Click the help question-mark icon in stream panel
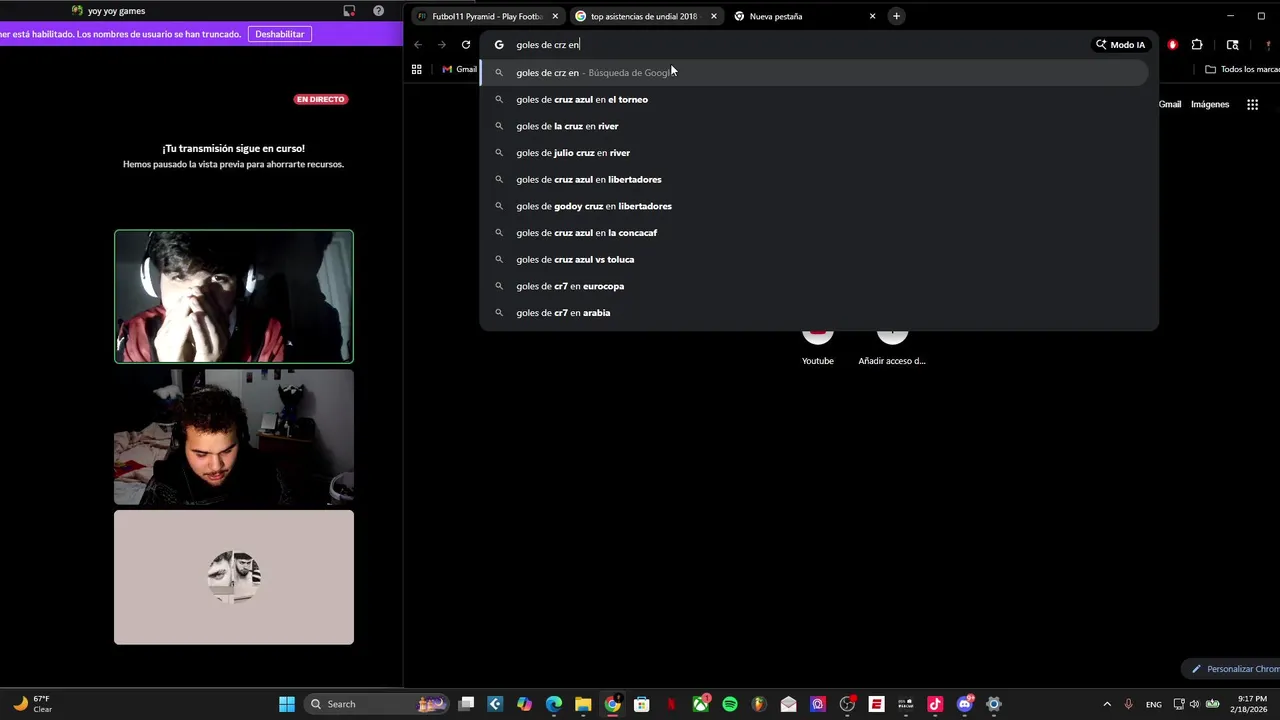1280x720 pixels. [x=378, y=11]
